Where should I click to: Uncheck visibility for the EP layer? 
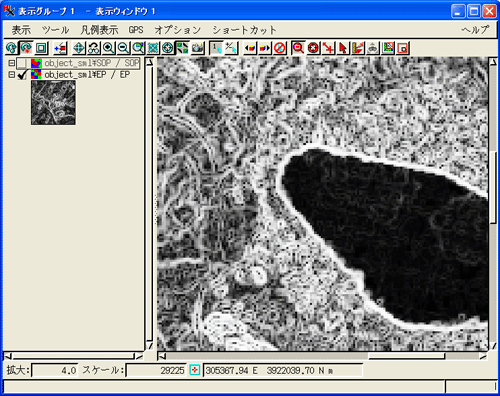point(22,75)
